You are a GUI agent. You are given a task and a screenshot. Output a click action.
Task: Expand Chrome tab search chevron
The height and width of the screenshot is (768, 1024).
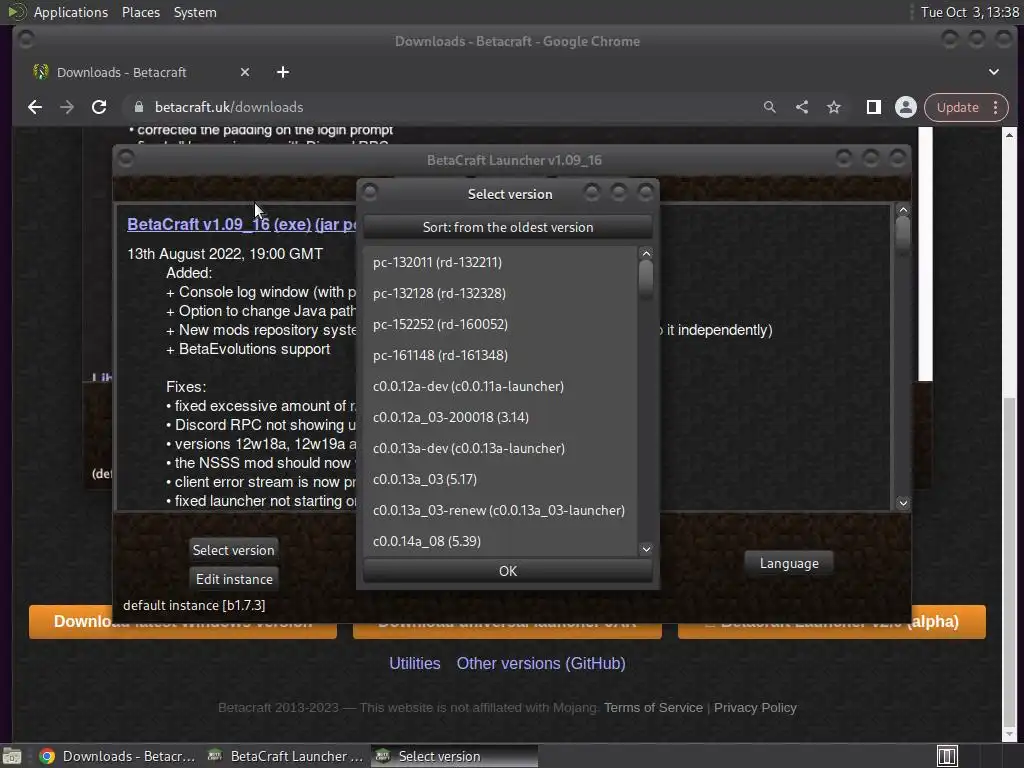tap(994, 72)
